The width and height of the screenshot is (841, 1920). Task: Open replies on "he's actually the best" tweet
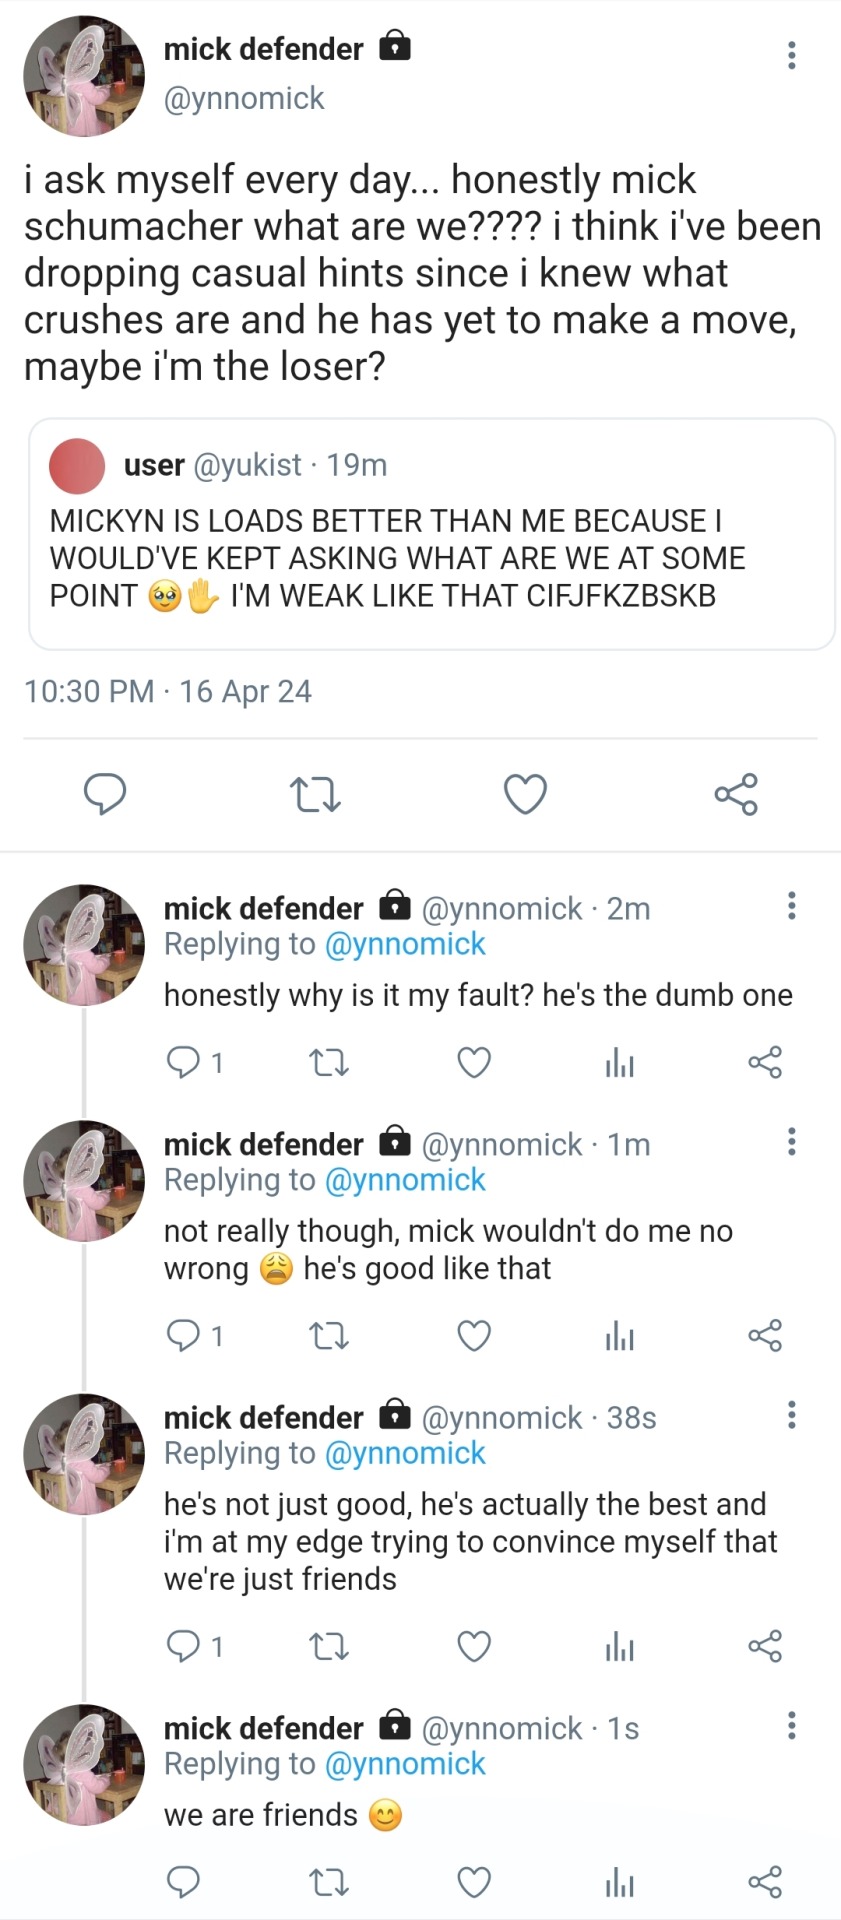point(184,1646)
